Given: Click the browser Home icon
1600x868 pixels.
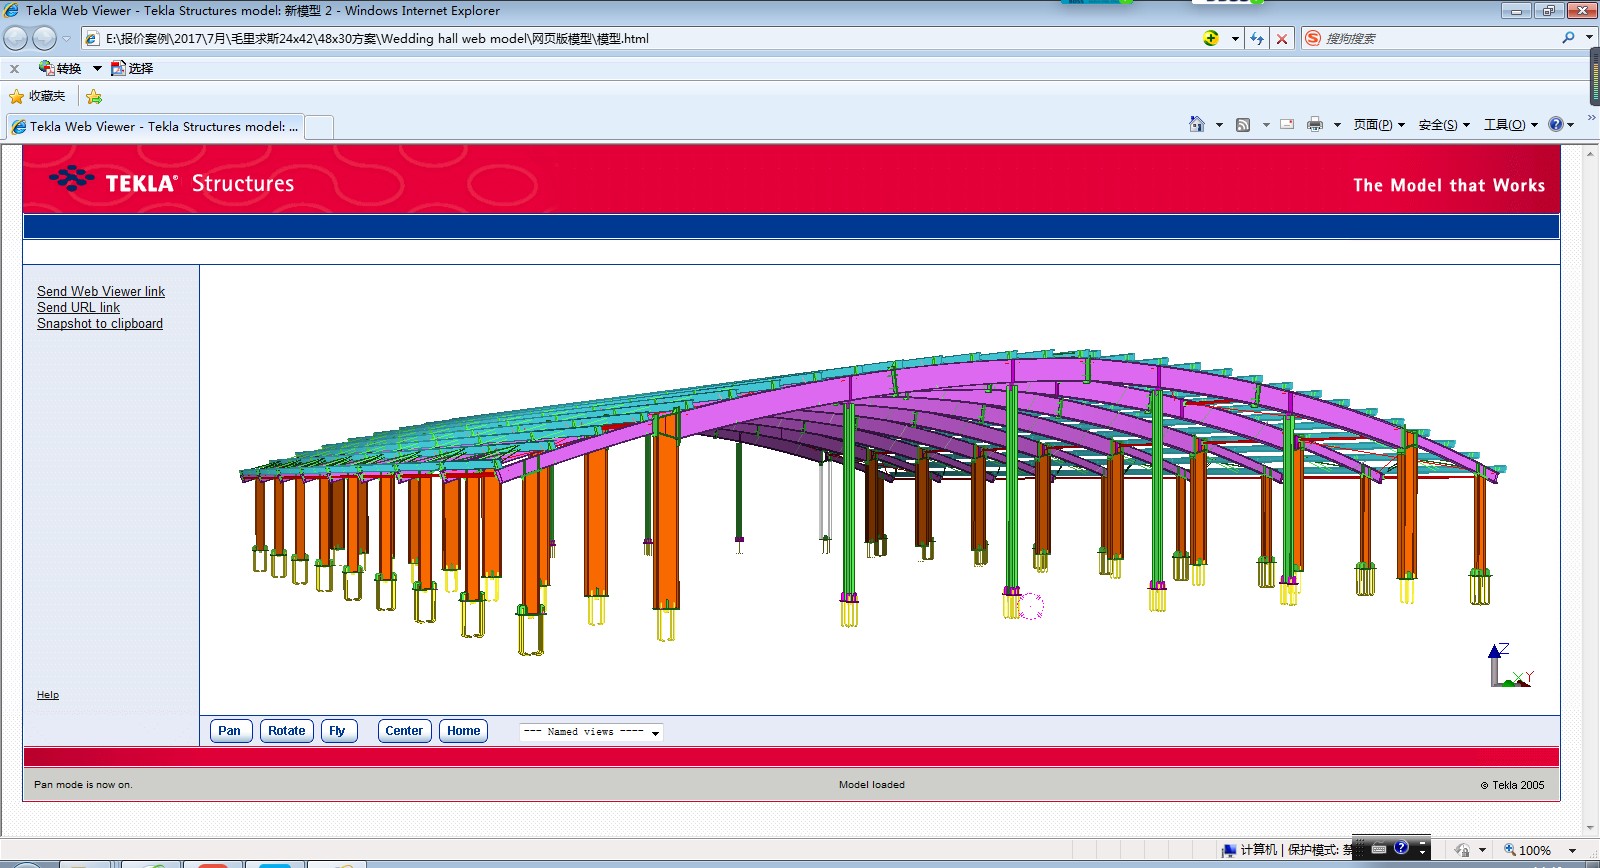Looking at the screenshot, I should tap(1196, 124).
